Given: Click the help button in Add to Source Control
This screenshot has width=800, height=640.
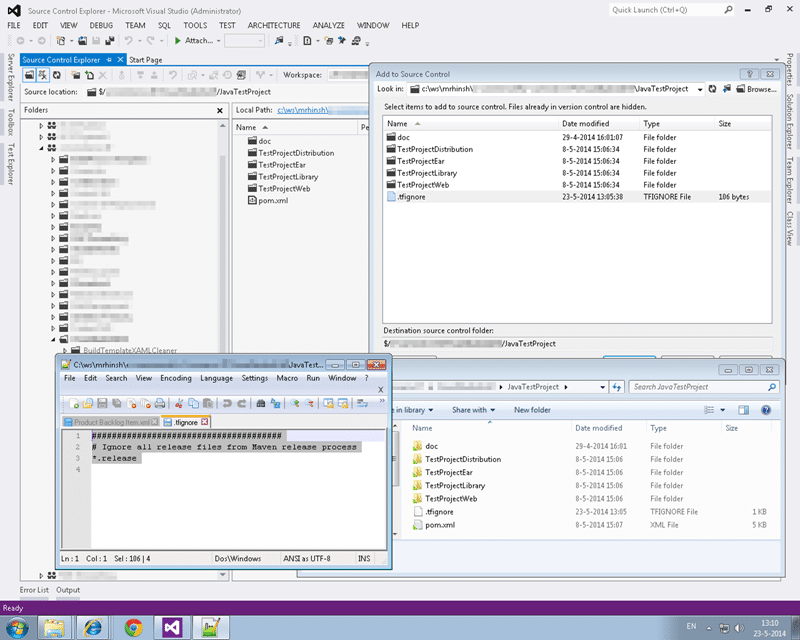Looking at the screenshot, I should [x=749, y=74].
